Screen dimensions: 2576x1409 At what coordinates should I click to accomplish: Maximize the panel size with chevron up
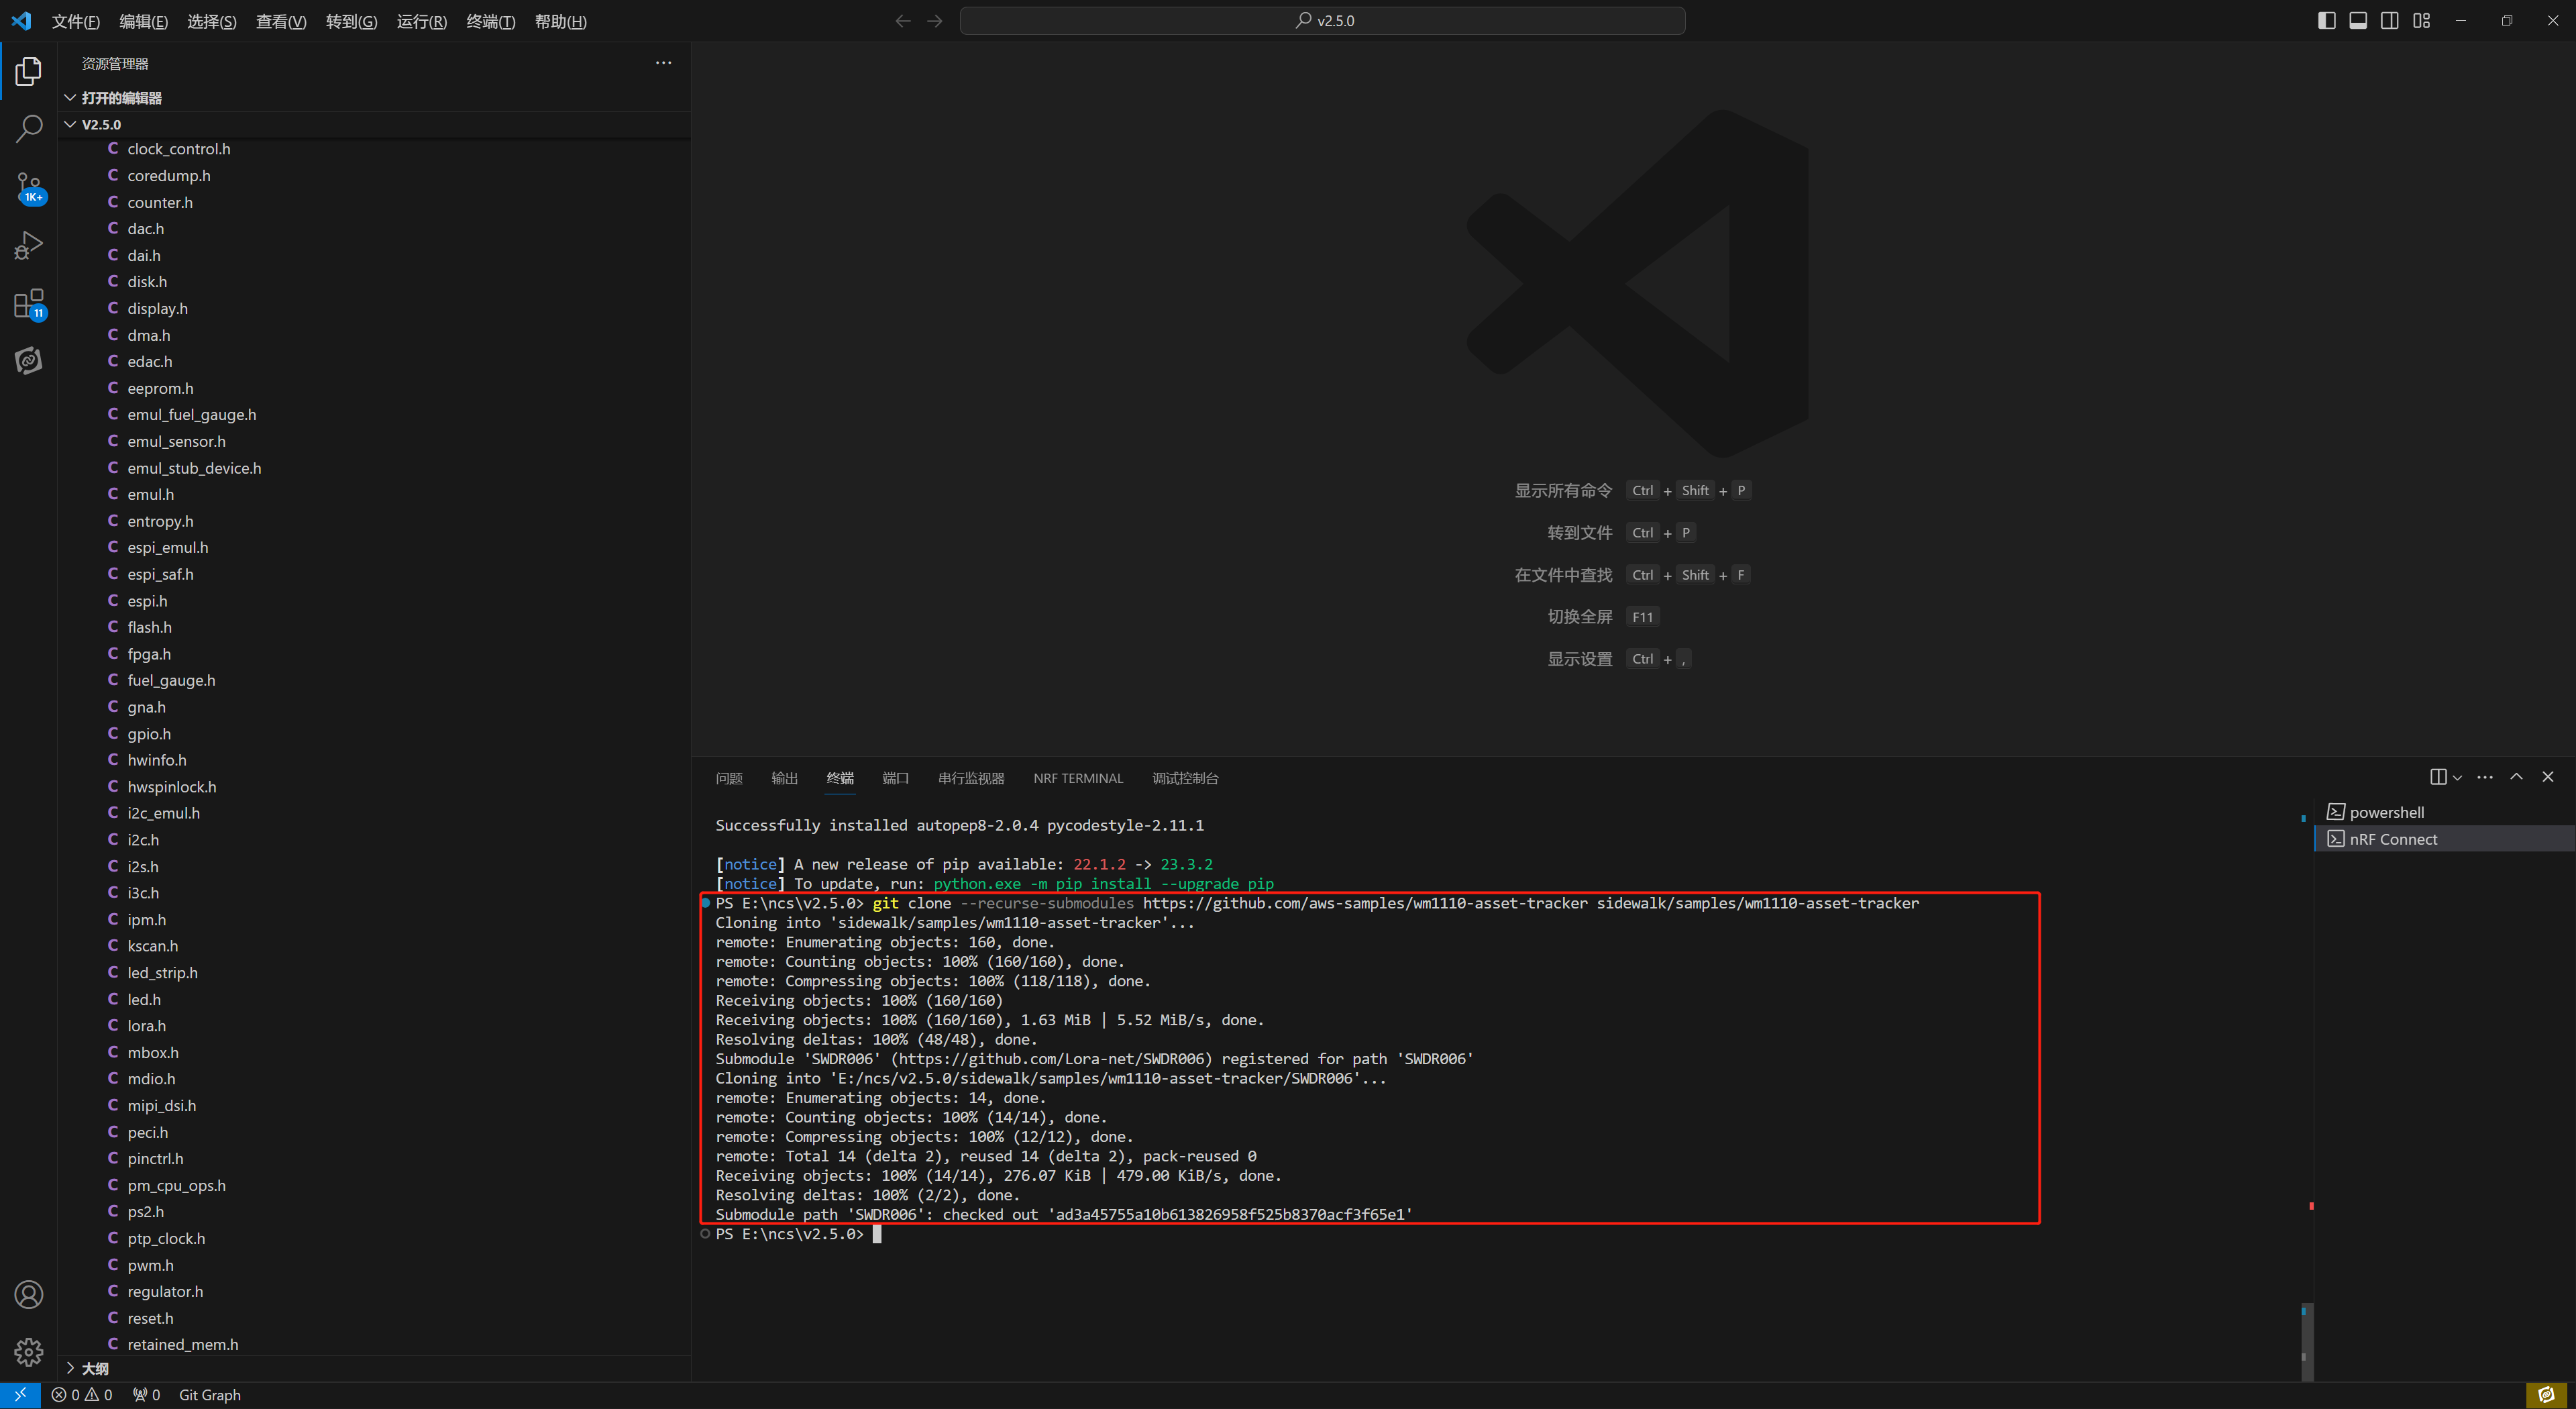pyautogui.click(x=2516, y=777)
